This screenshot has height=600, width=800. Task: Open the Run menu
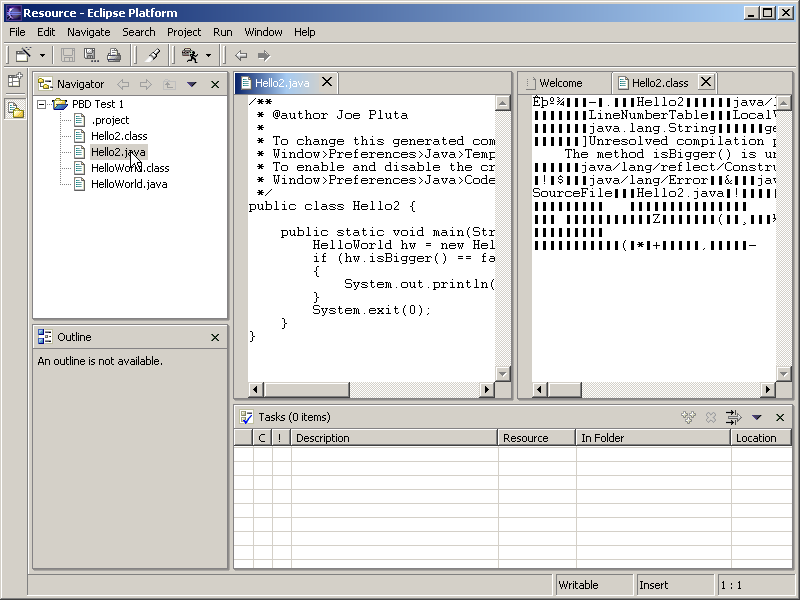click(x=223, y=32)
